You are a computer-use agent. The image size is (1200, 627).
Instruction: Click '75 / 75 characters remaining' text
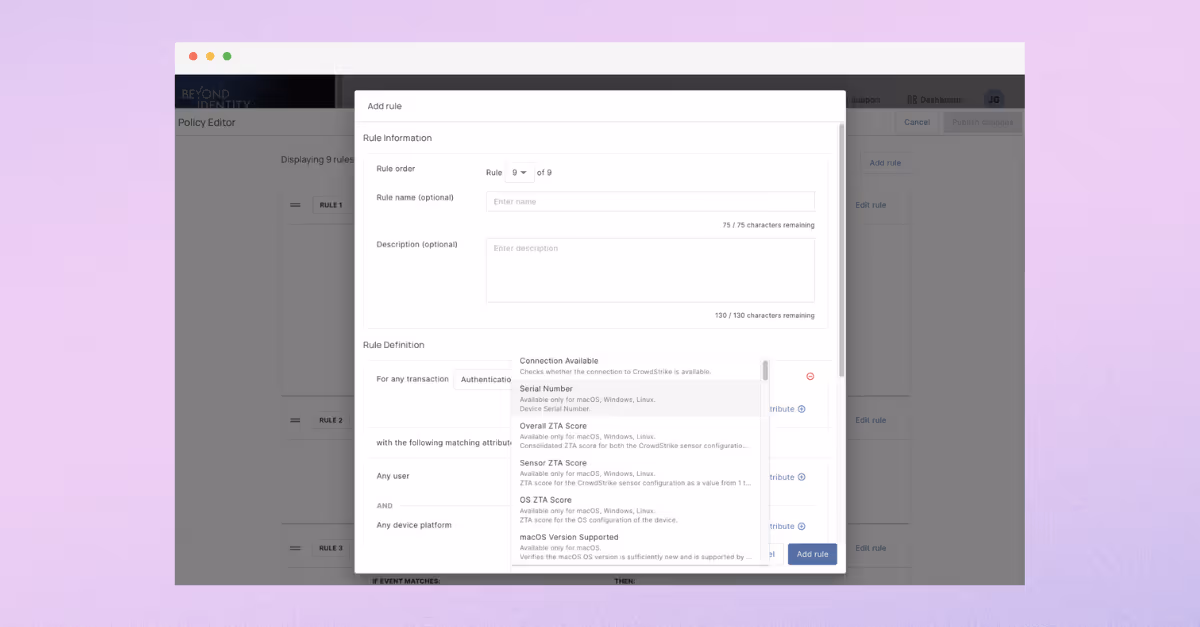click(x=768, y=225)
